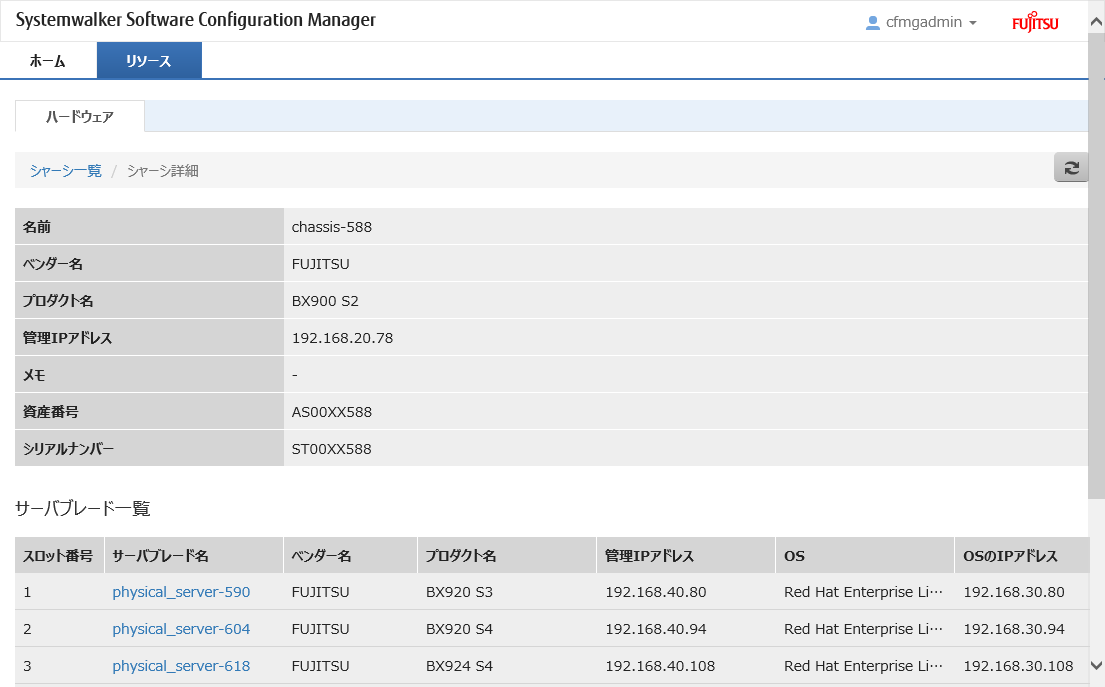Click the cfmgadmin user avatar icon
This screenshot has height=687, width=1105.
pyautogui.click(x=872, y=23)
